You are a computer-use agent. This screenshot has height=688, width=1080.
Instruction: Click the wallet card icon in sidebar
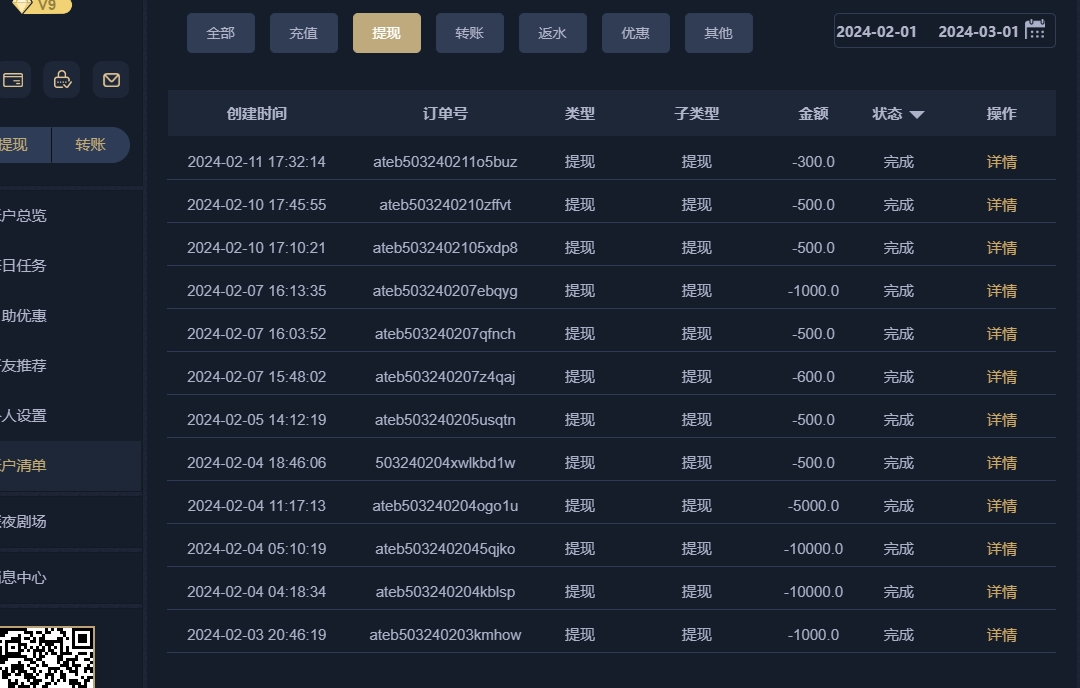(13, 80)
